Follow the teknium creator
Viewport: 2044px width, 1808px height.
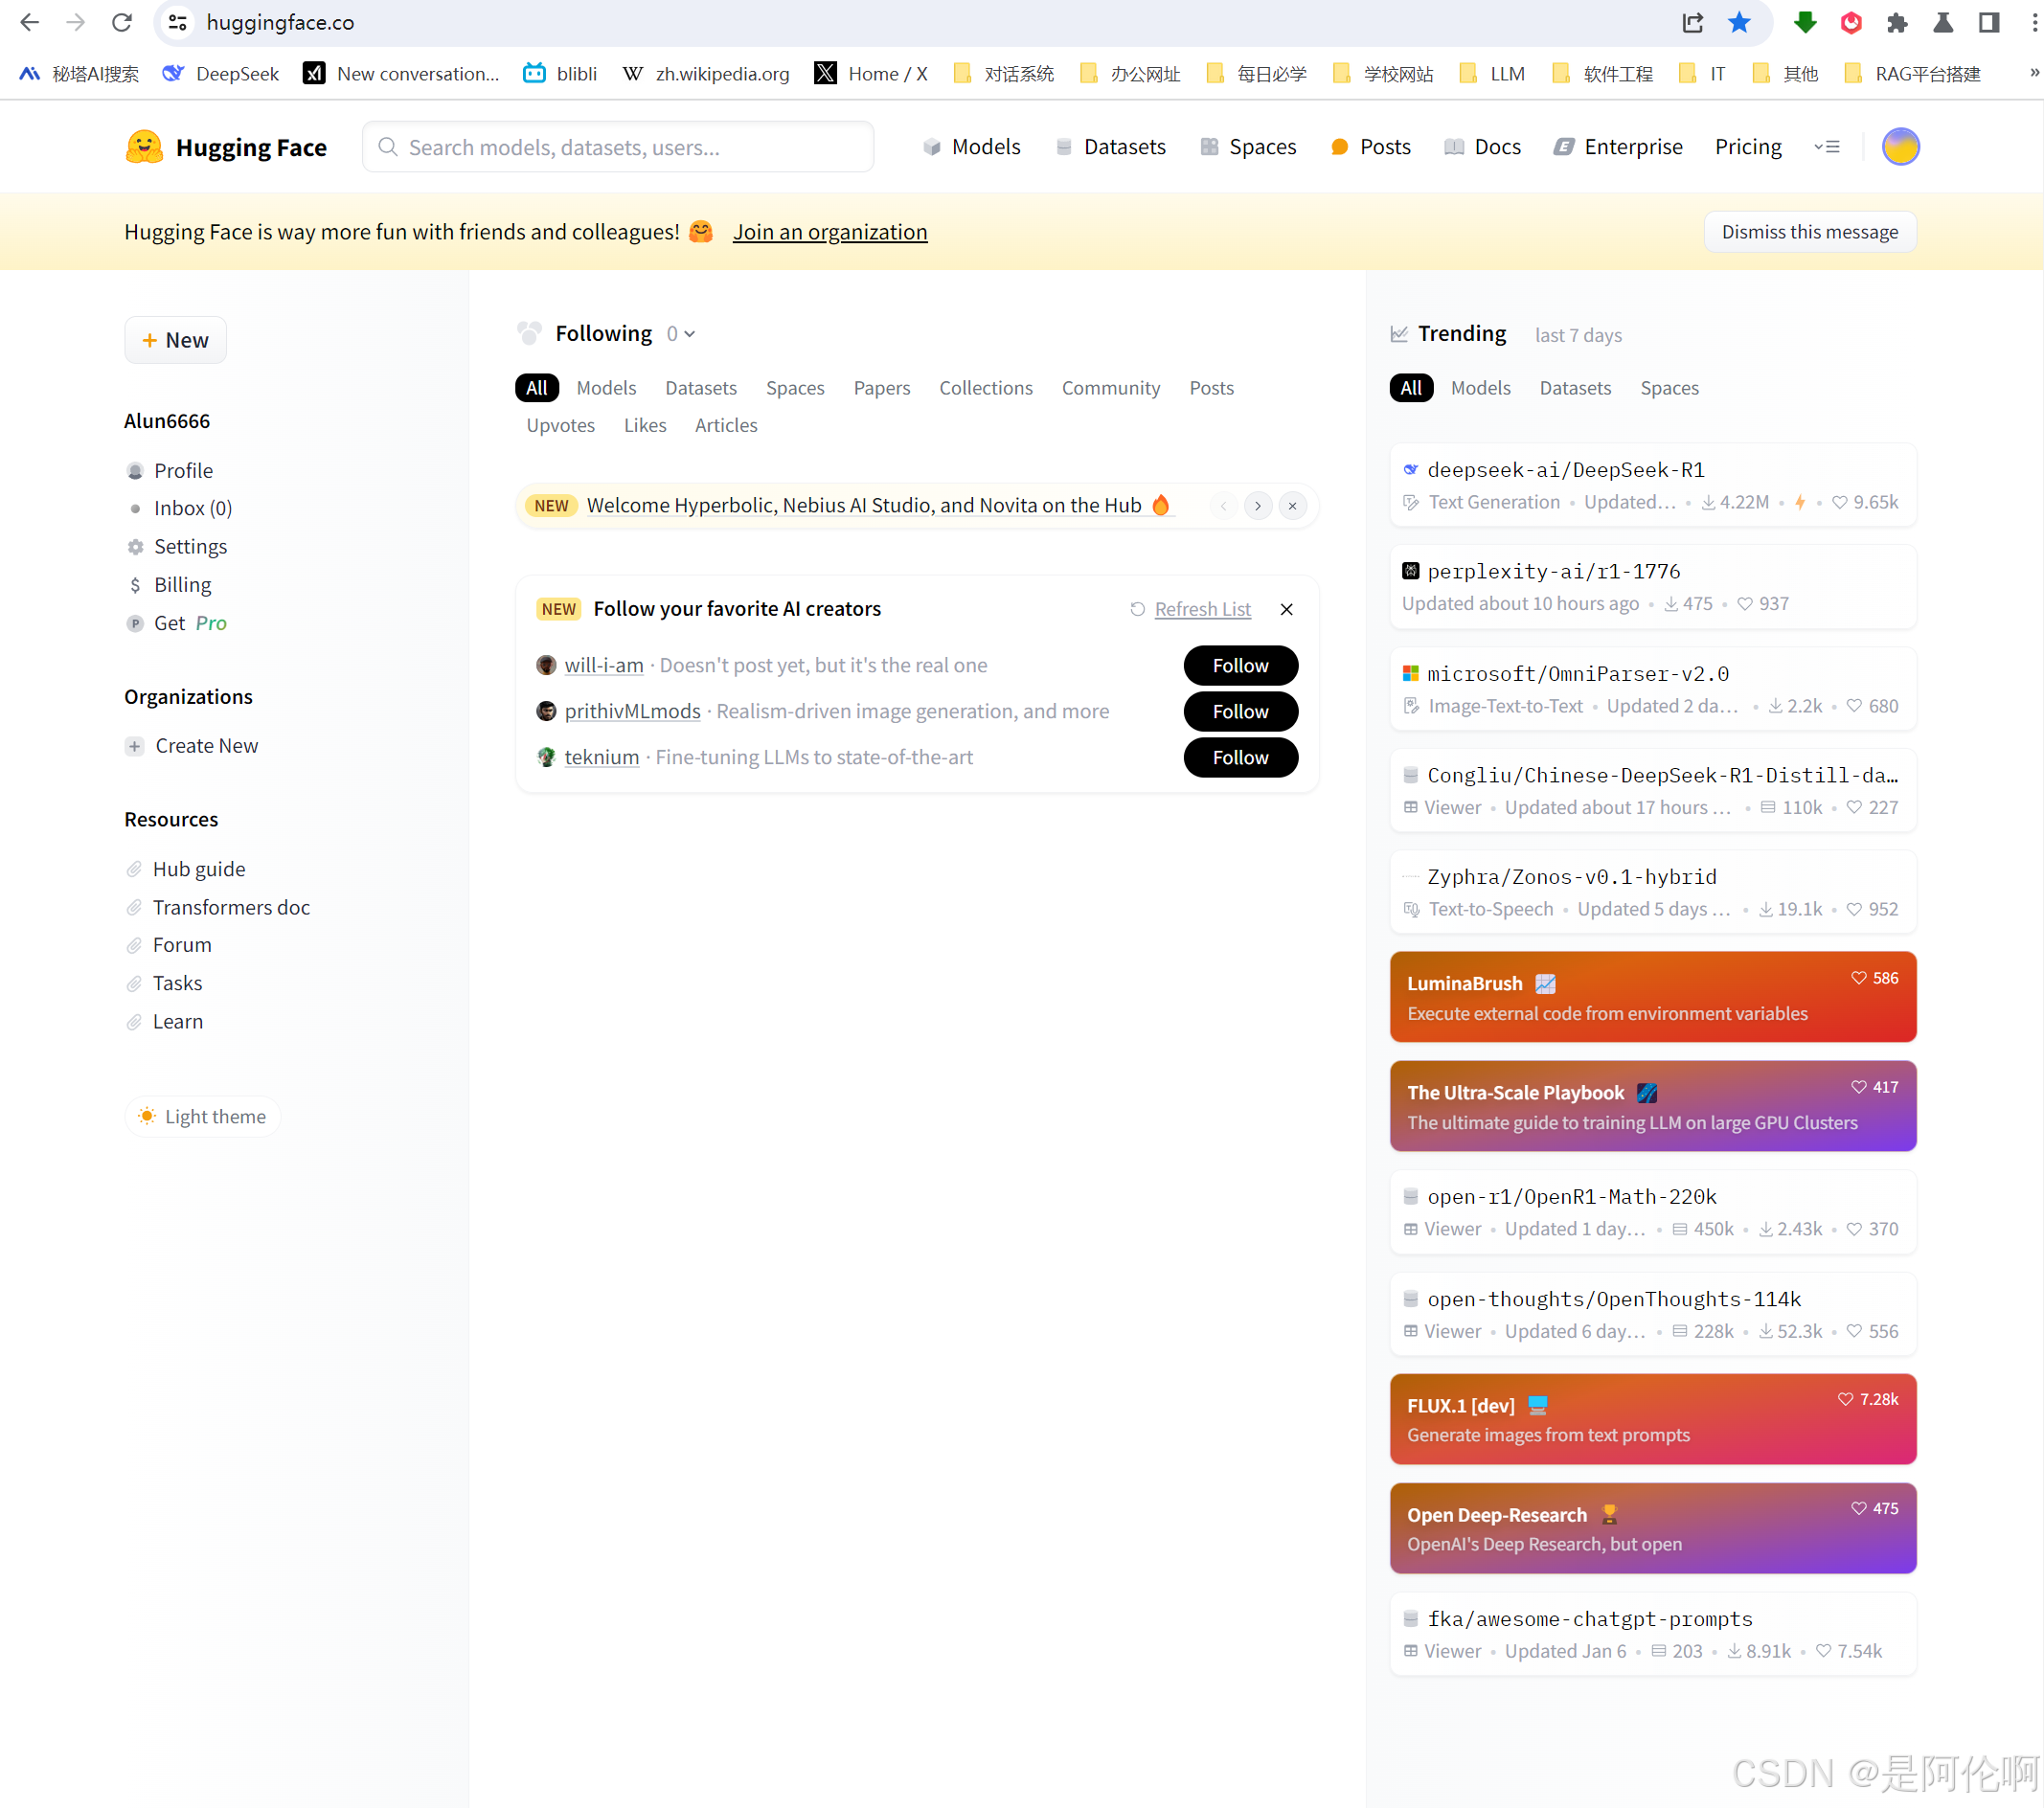pyautogui.click(x=1240, y=757)
